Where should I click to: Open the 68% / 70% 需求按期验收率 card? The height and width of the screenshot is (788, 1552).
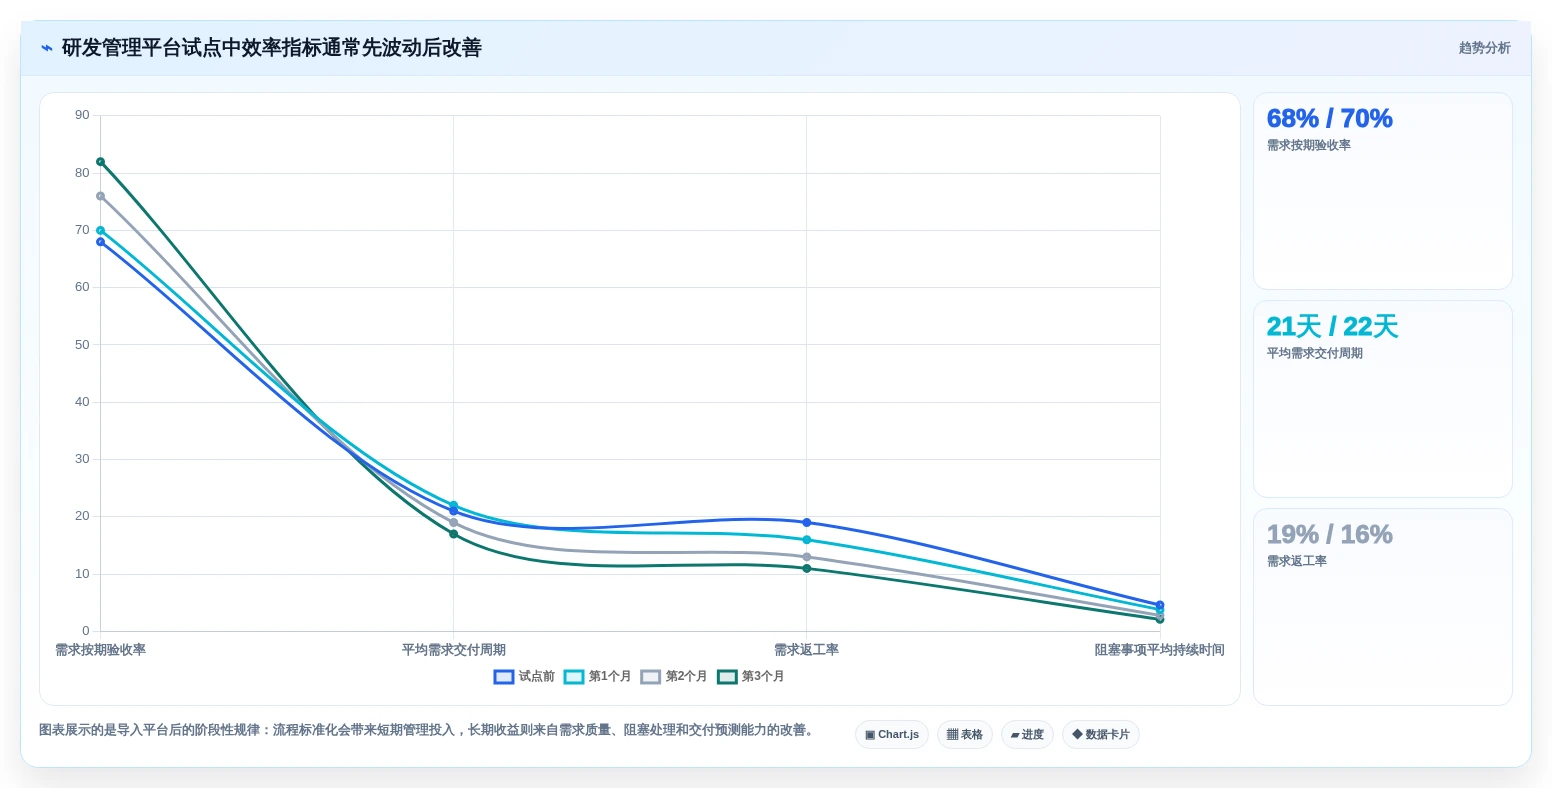(1383, 191)
